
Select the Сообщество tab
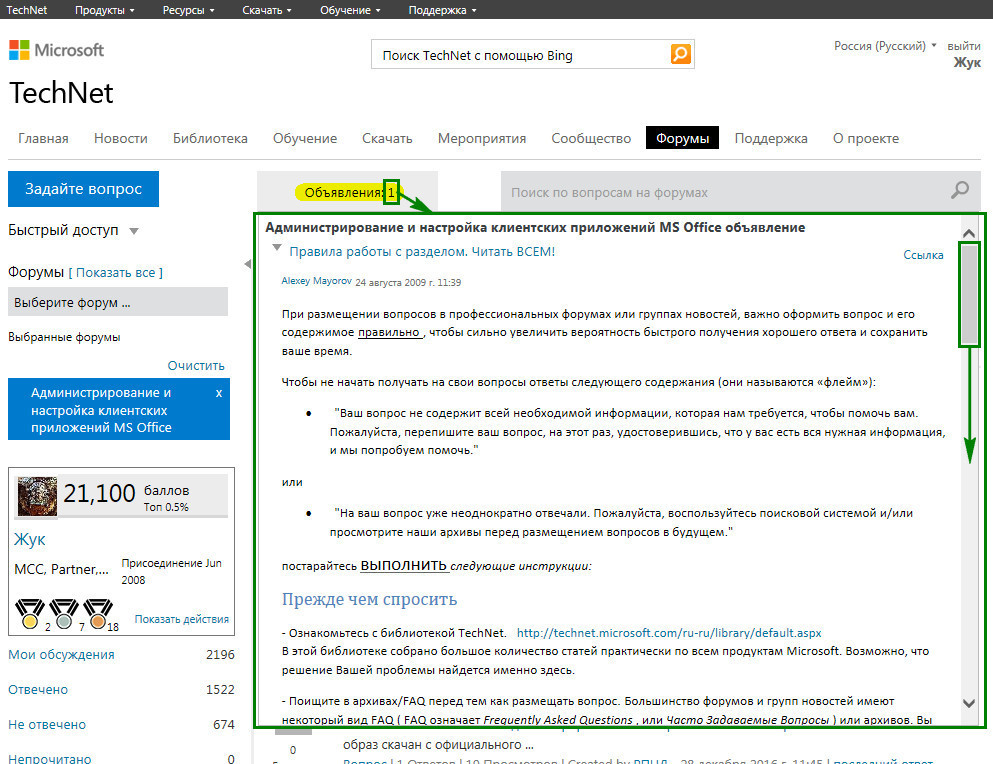[x=591, y=138]
